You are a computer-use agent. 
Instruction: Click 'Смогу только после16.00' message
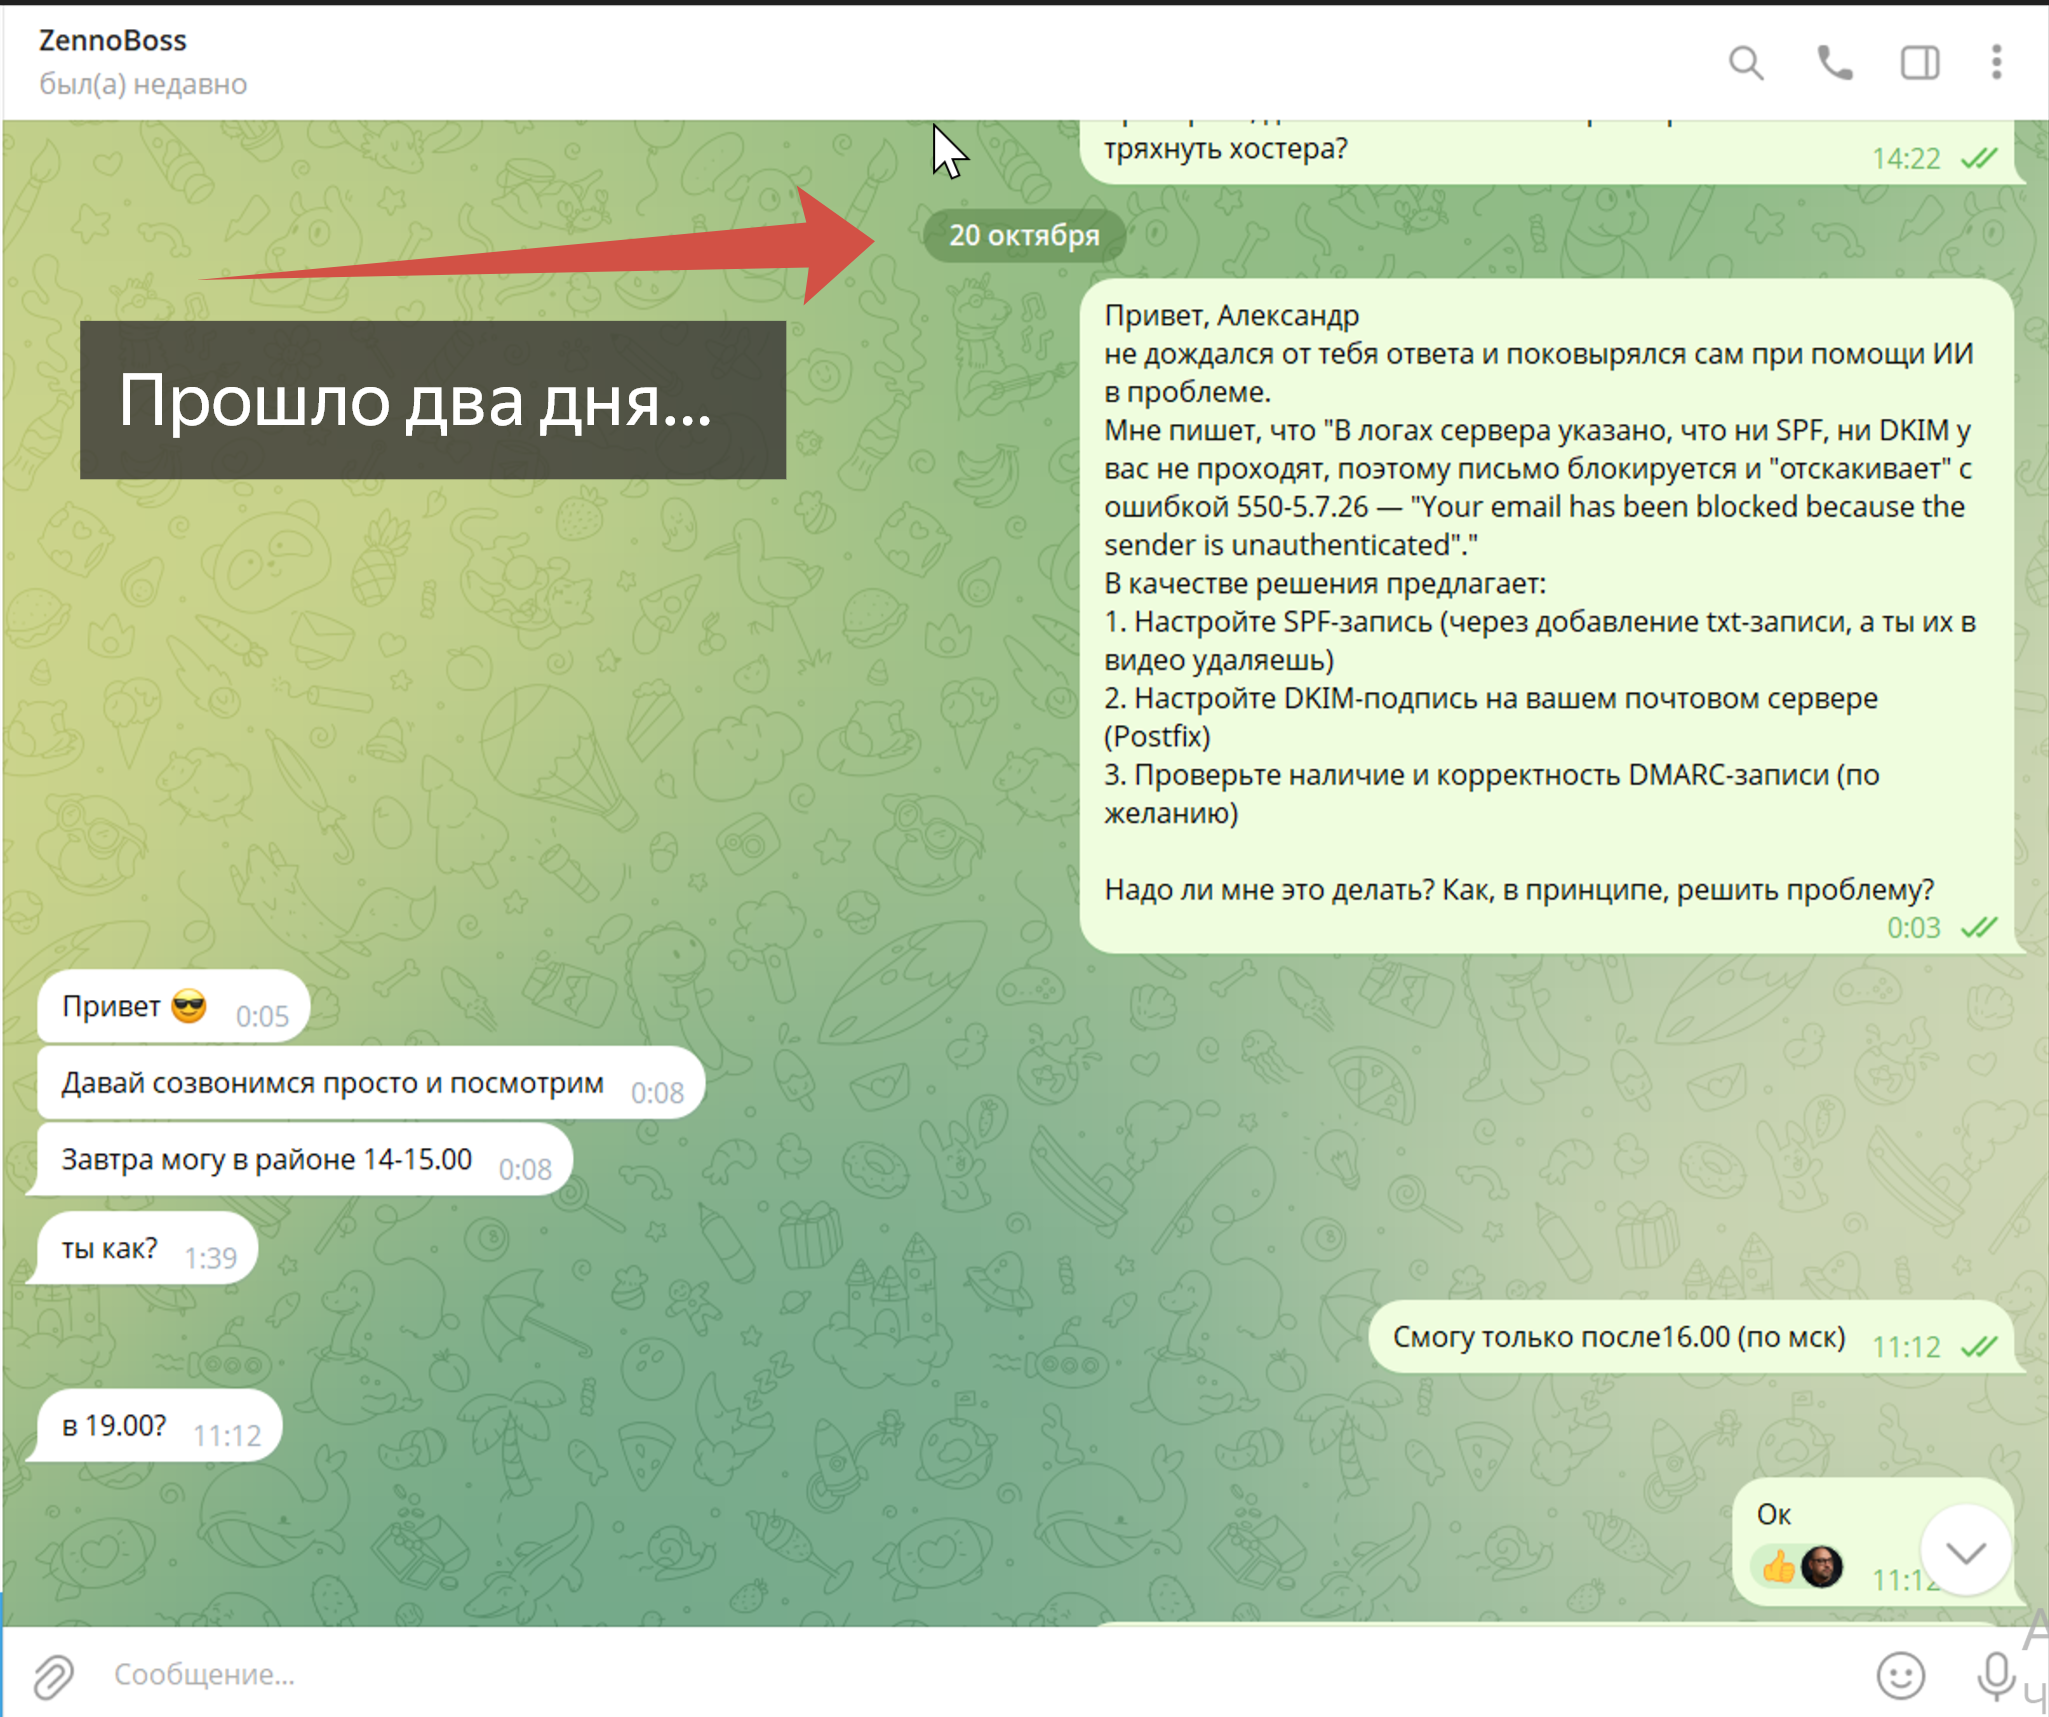pos(1618,1338)
